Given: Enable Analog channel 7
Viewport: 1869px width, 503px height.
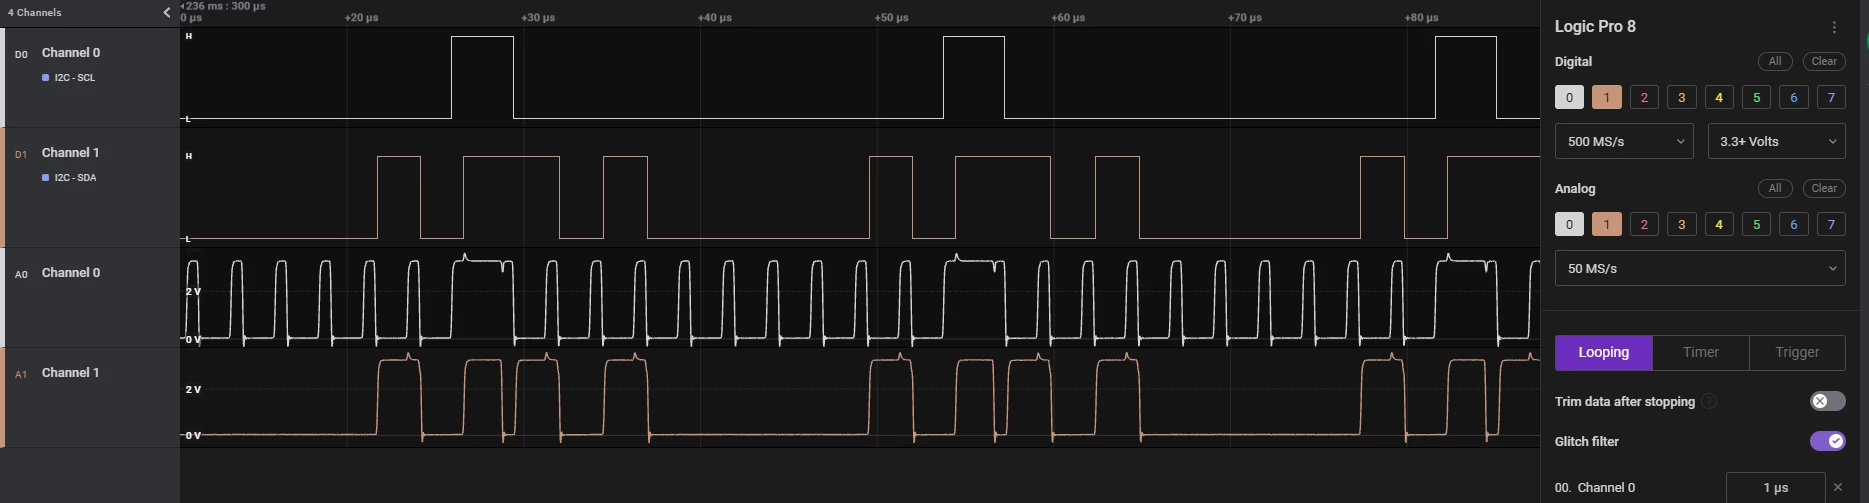Looking at the screenshot, I should (x=1831, y=224).
